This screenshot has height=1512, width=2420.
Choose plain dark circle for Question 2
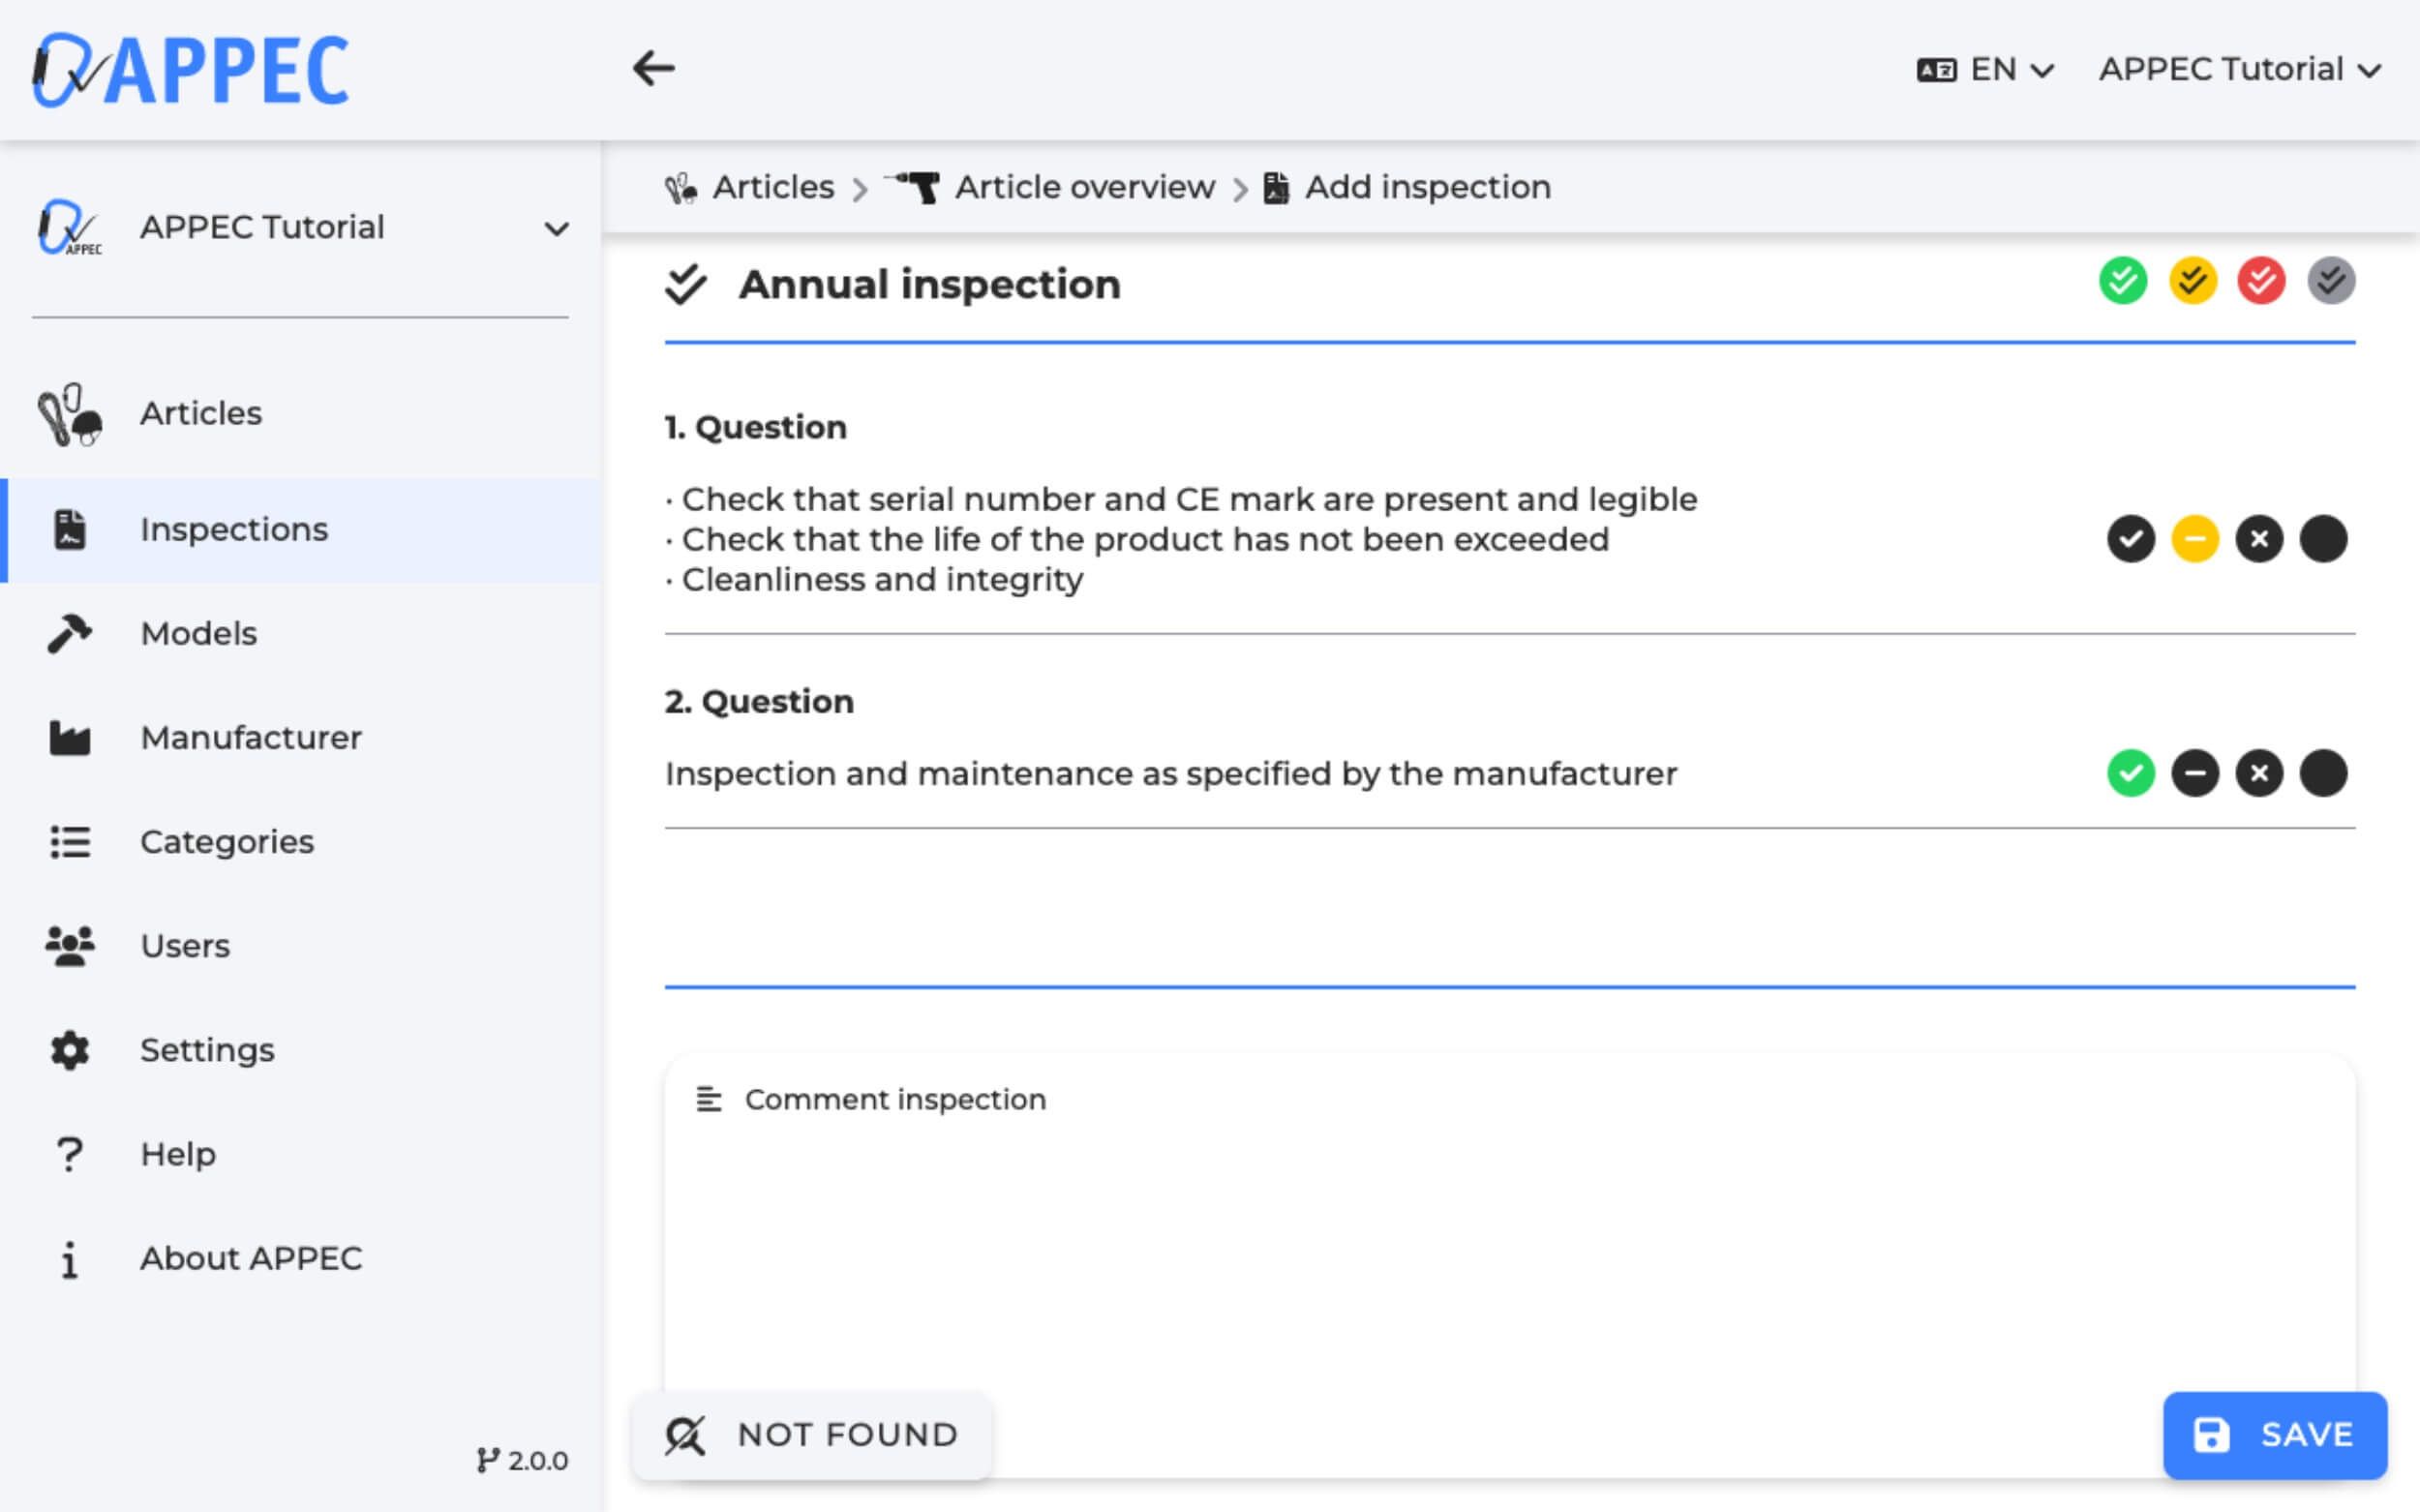(2323, 773)
